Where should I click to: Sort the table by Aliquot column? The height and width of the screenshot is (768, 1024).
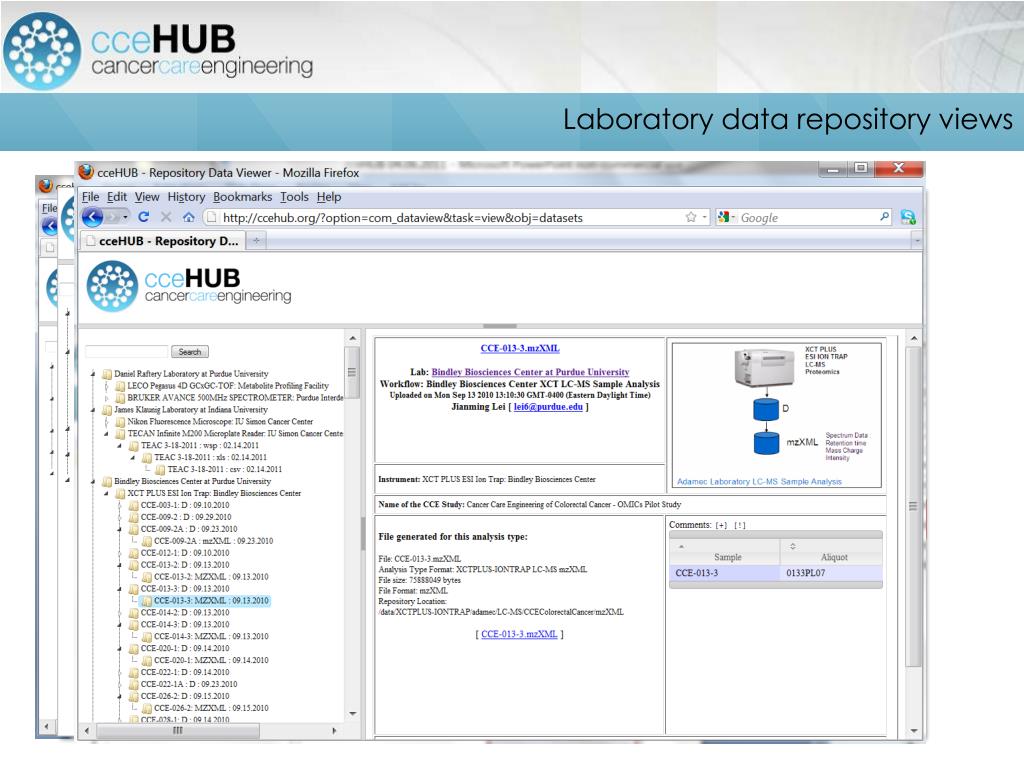pos(834,556)
